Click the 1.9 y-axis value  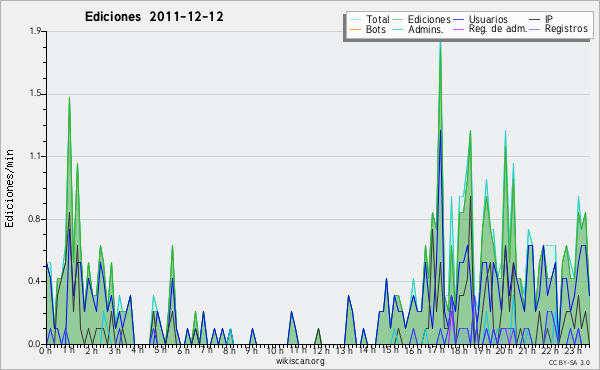tap(35, 31)
